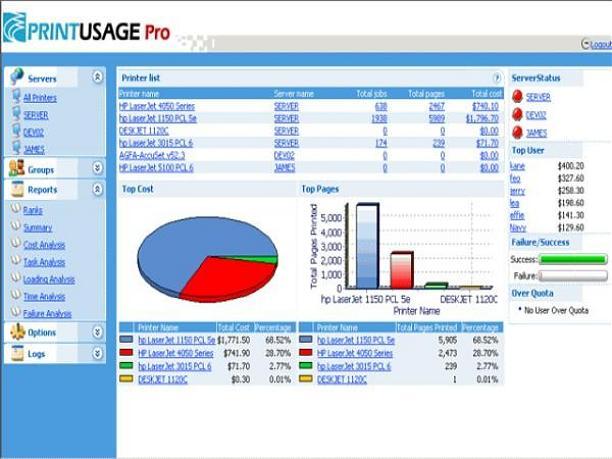The height and width of the screenshot is (459, 612).
Task: Open hp LaserJet 1150 PCL 5e in printer list
Action: click(158, 118)
